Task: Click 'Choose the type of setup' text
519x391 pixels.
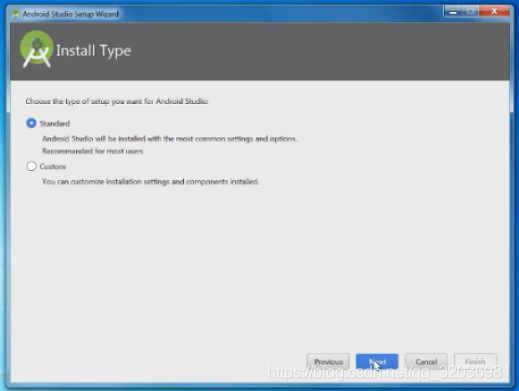Action: (117, 101)
